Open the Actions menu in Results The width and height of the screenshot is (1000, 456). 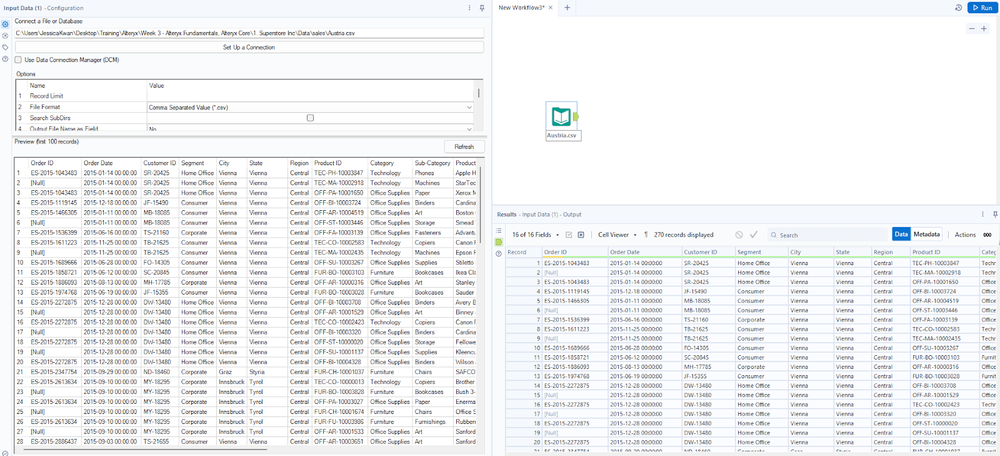tap(965, 235)
